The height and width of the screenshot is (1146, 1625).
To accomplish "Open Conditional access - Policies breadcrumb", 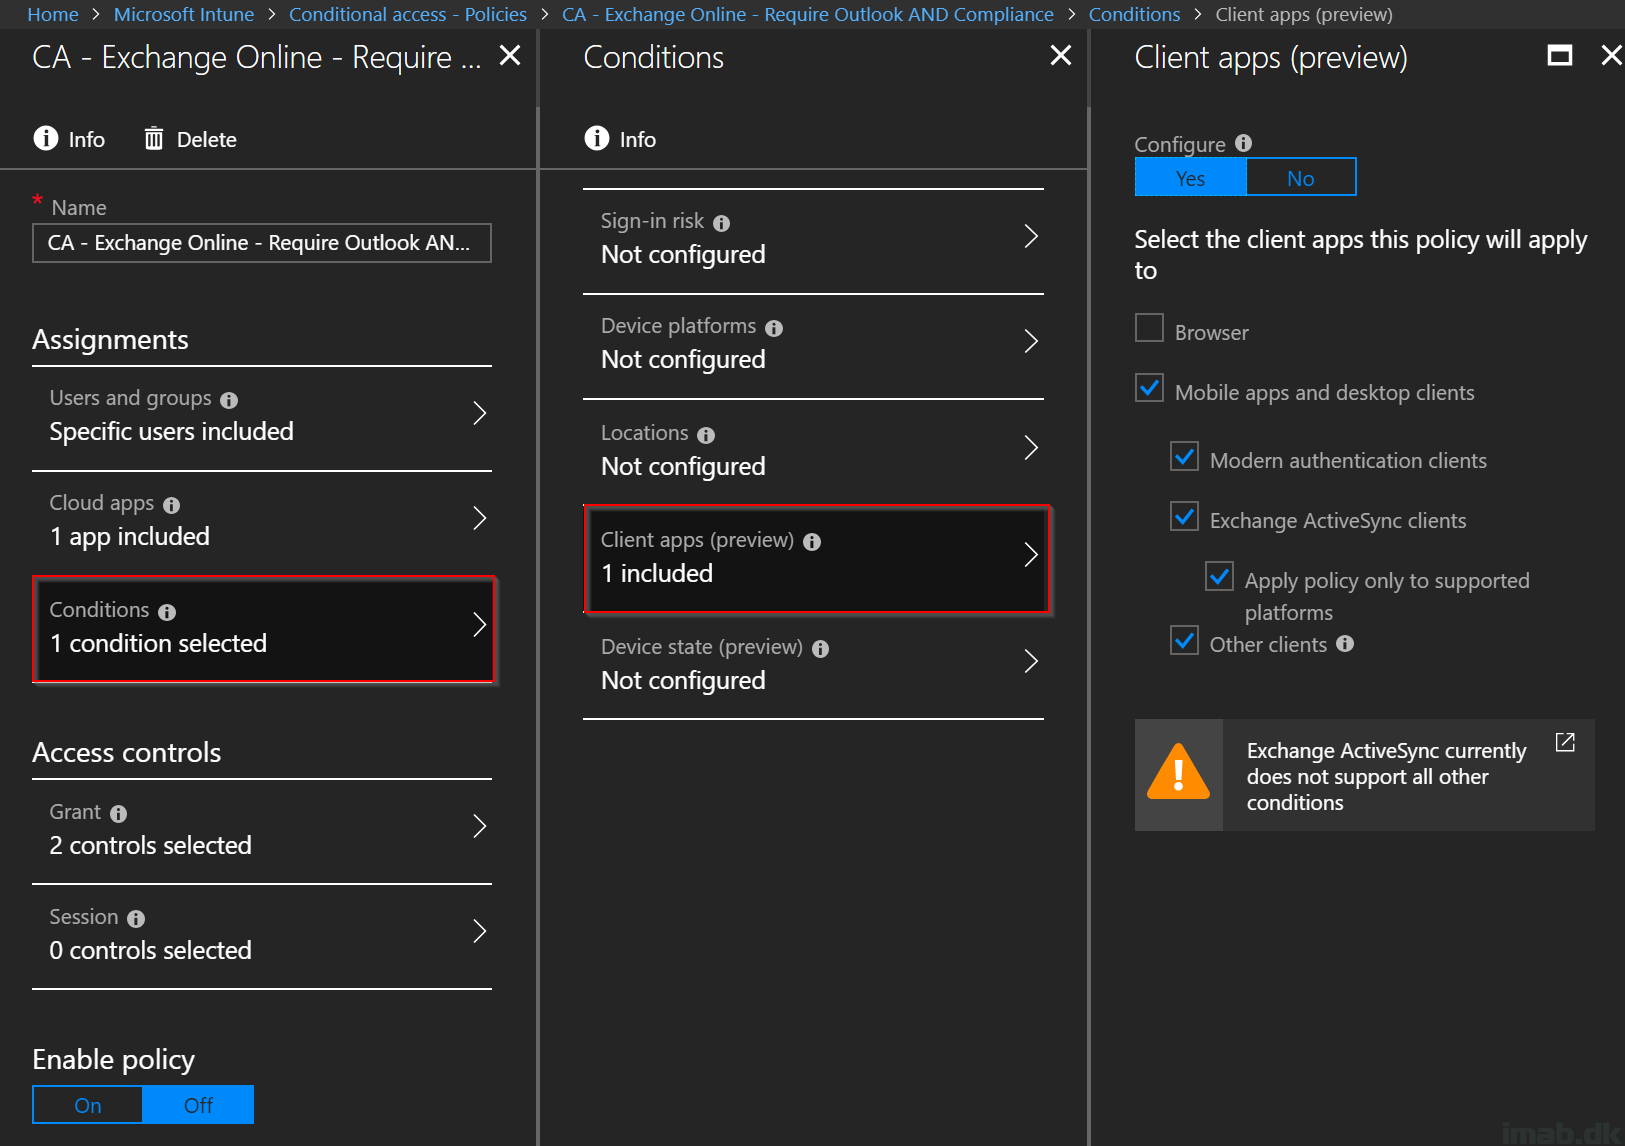I will (408, 14).
